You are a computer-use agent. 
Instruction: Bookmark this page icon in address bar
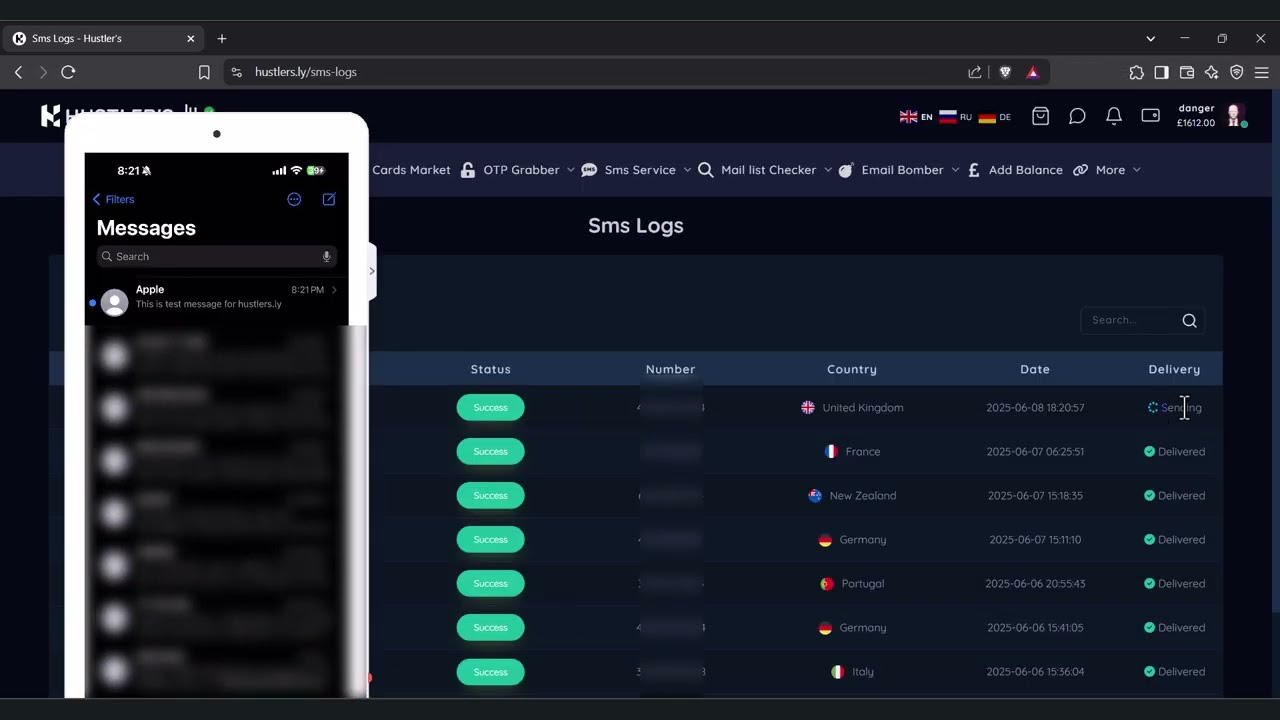click(x=204, y=72)
